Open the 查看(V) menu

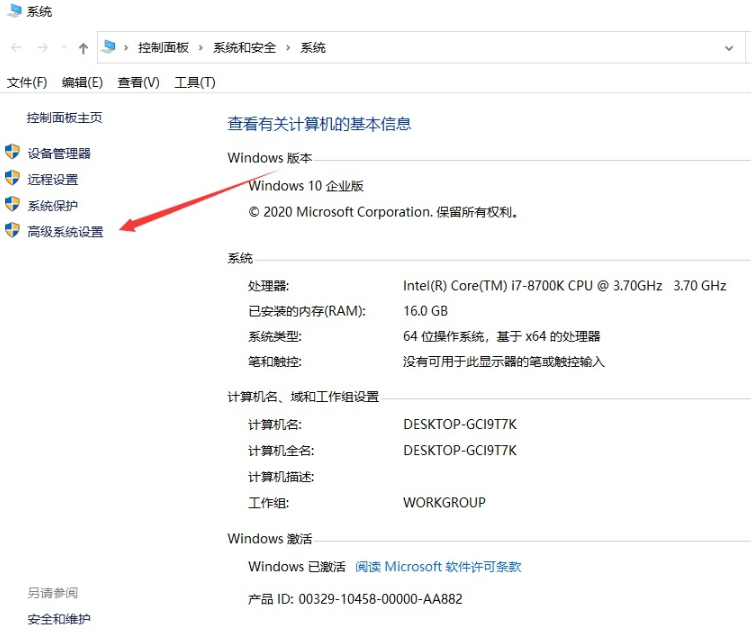(x=138, y=82)
